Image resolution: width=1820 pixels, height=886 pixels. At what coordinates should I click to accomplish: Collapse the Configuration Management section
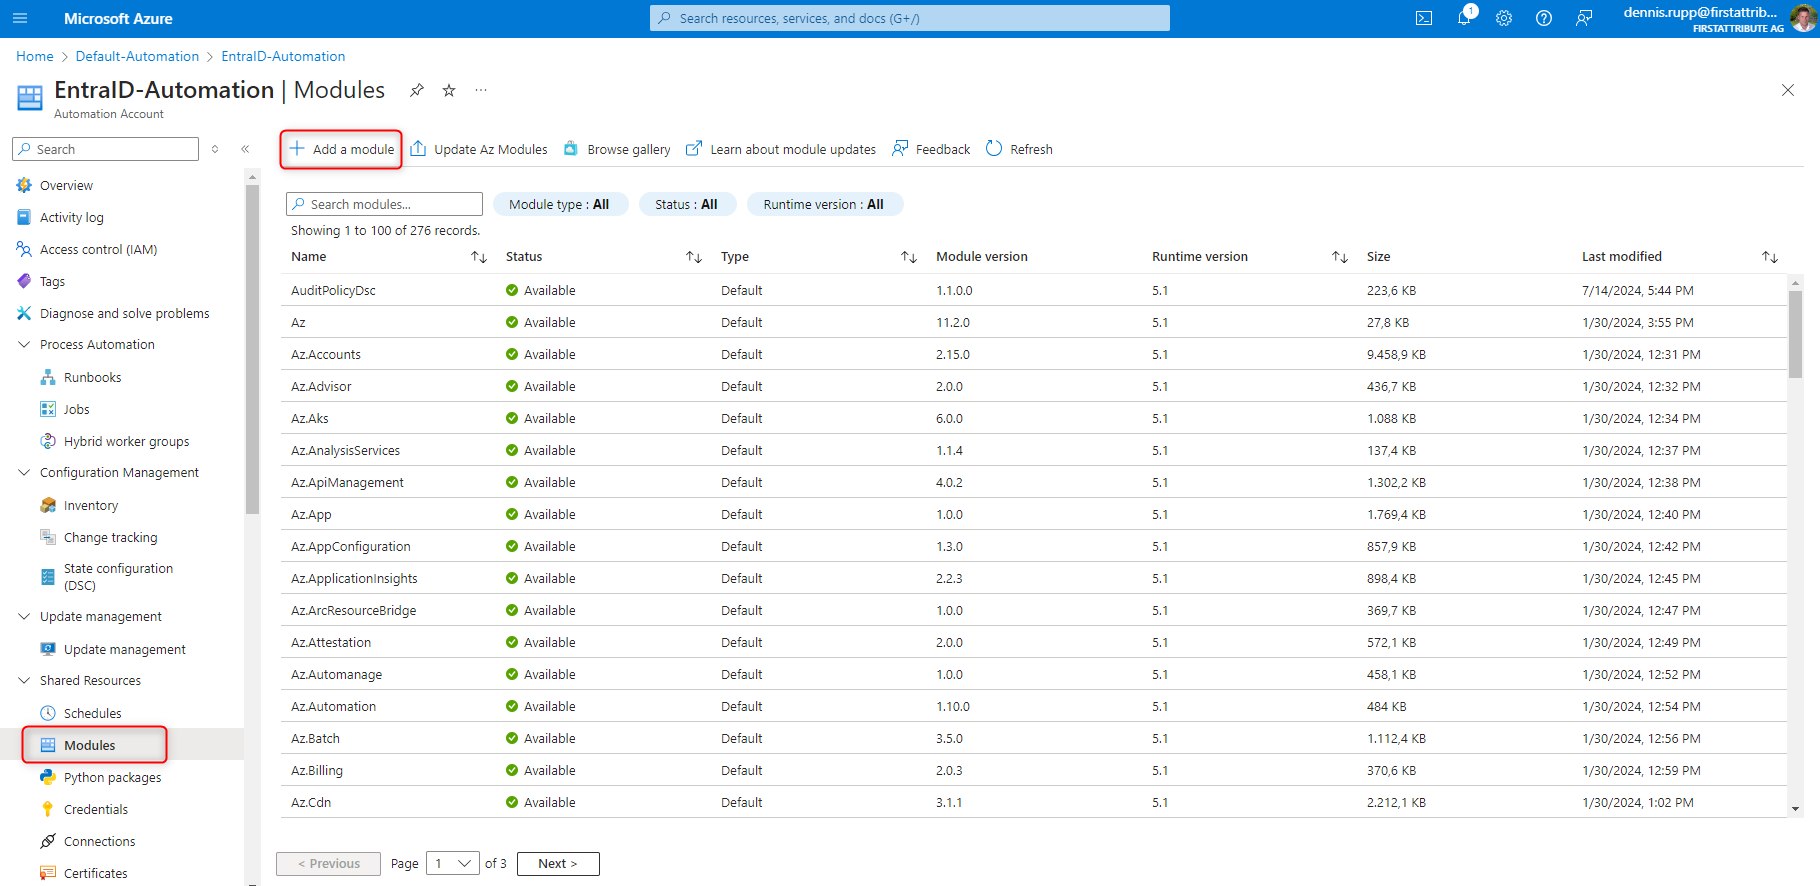coord(24,472)
